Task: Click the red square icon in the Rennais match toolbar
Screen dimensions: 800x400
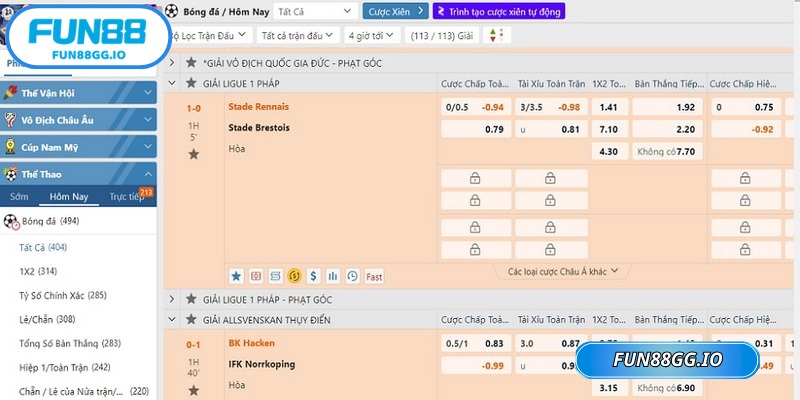Action: coord(256,276)
